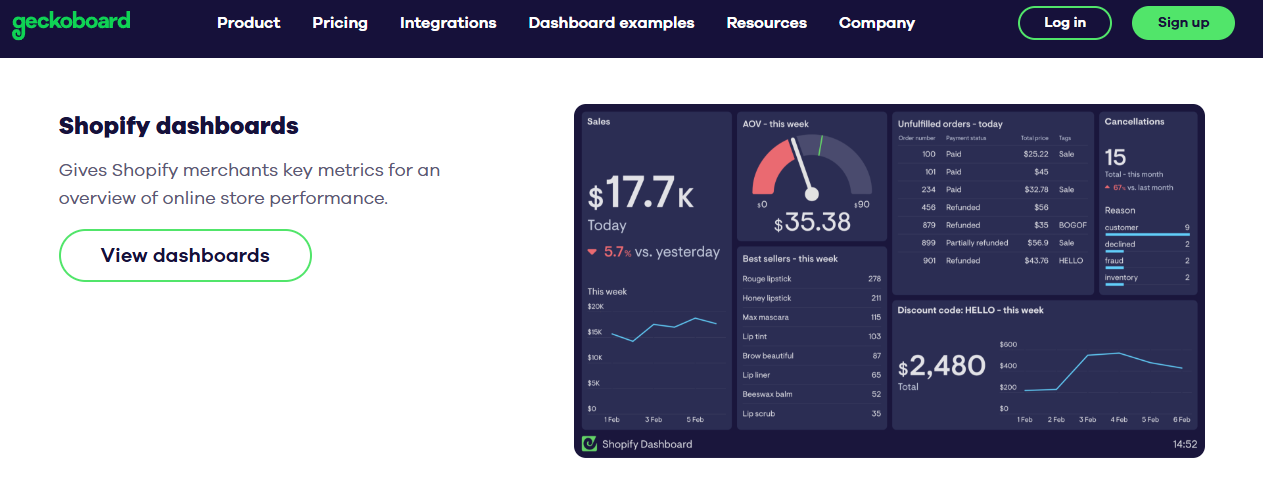
Task: Click the 'Partially refunded' payment status
Action: click(977, 242)
